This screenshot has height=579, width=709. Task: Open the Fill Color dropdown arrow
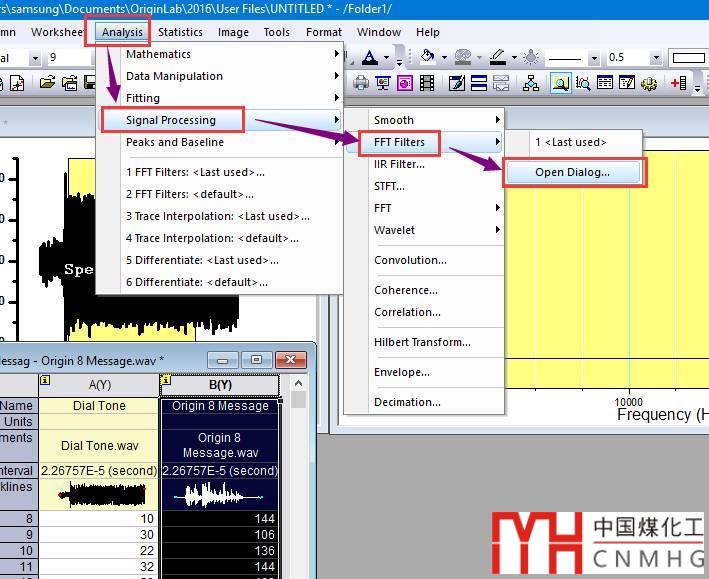tap(444, 58)
